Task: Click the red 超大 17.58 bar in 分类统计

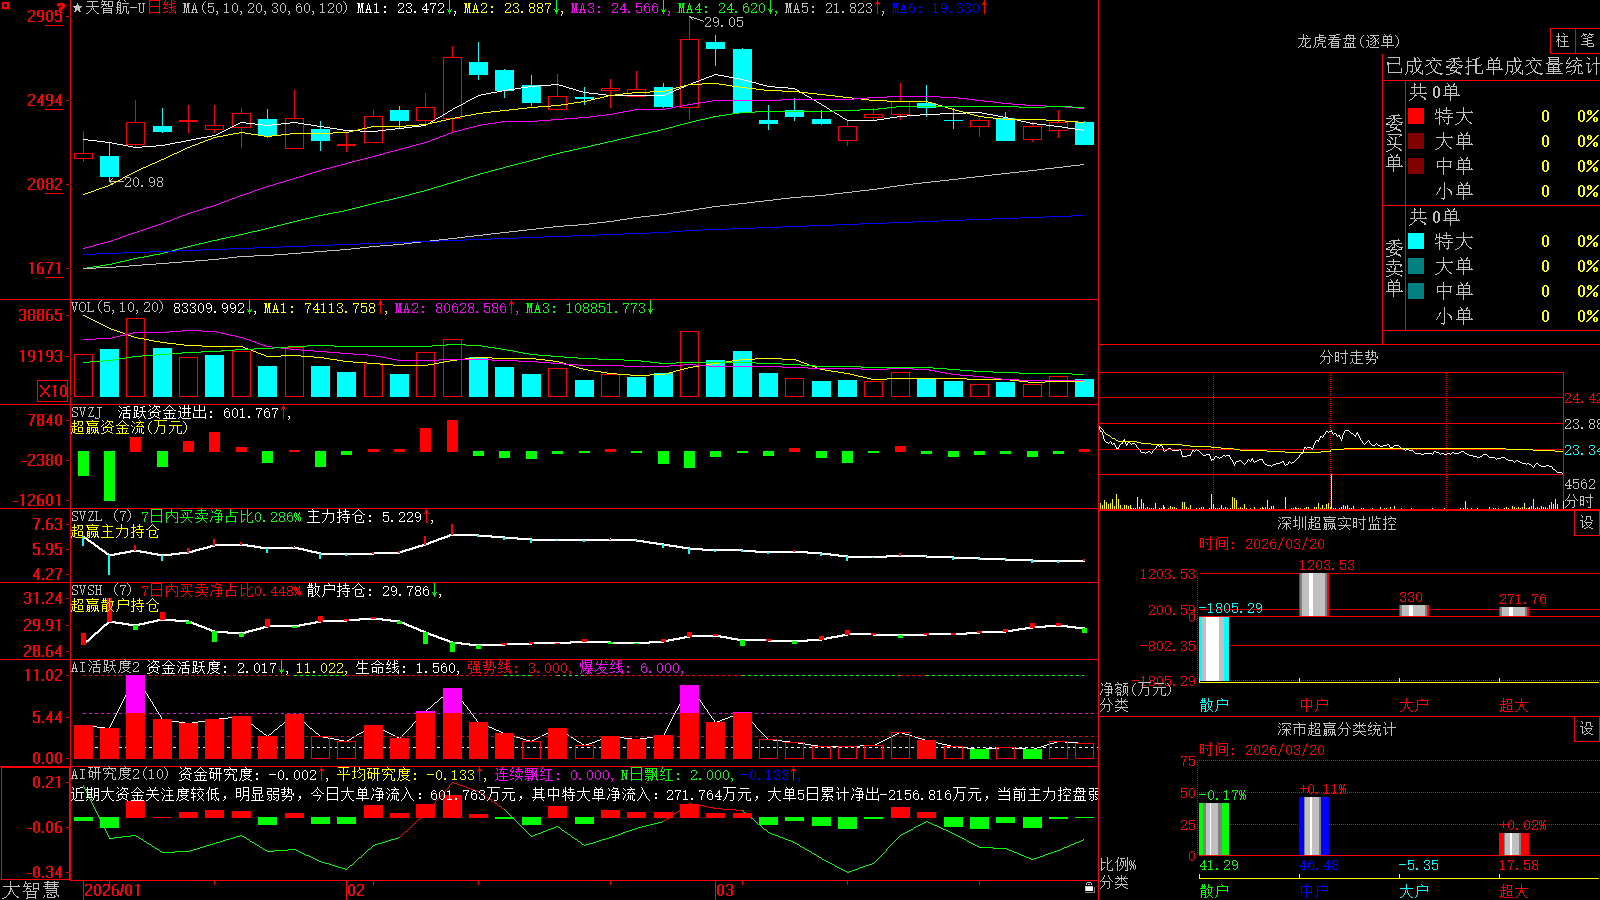Action: pos(1514,844)
